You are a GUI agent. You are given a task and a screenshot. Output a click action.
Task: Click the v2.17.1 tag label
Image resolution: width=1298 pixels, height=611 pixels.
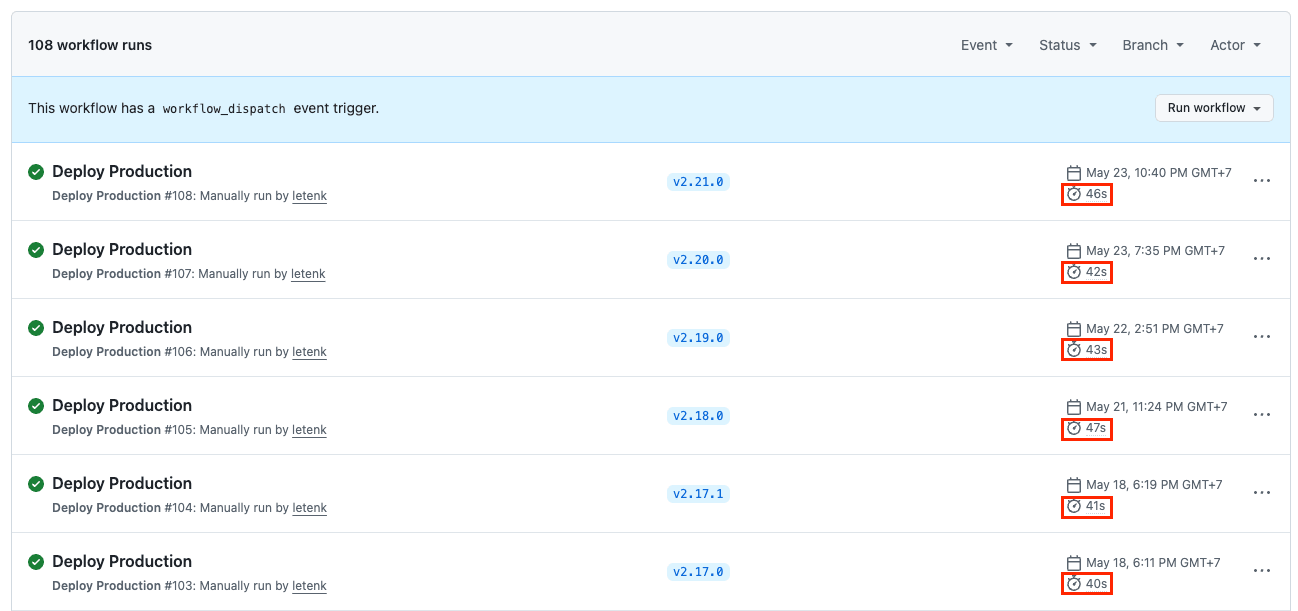pos(698,494)
